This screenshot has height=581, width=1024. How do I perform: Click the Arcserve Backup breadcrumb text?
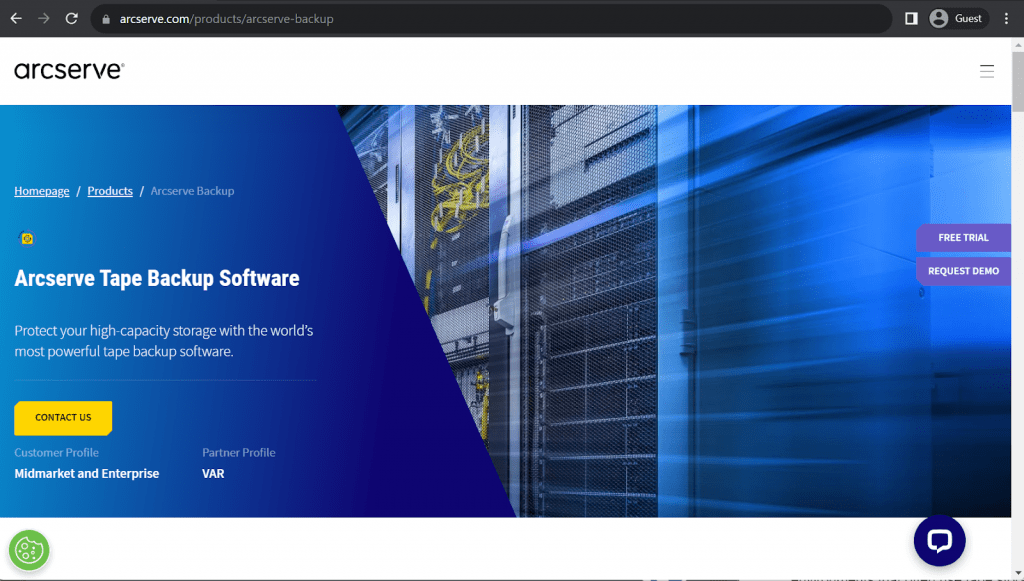pos(192,191)
